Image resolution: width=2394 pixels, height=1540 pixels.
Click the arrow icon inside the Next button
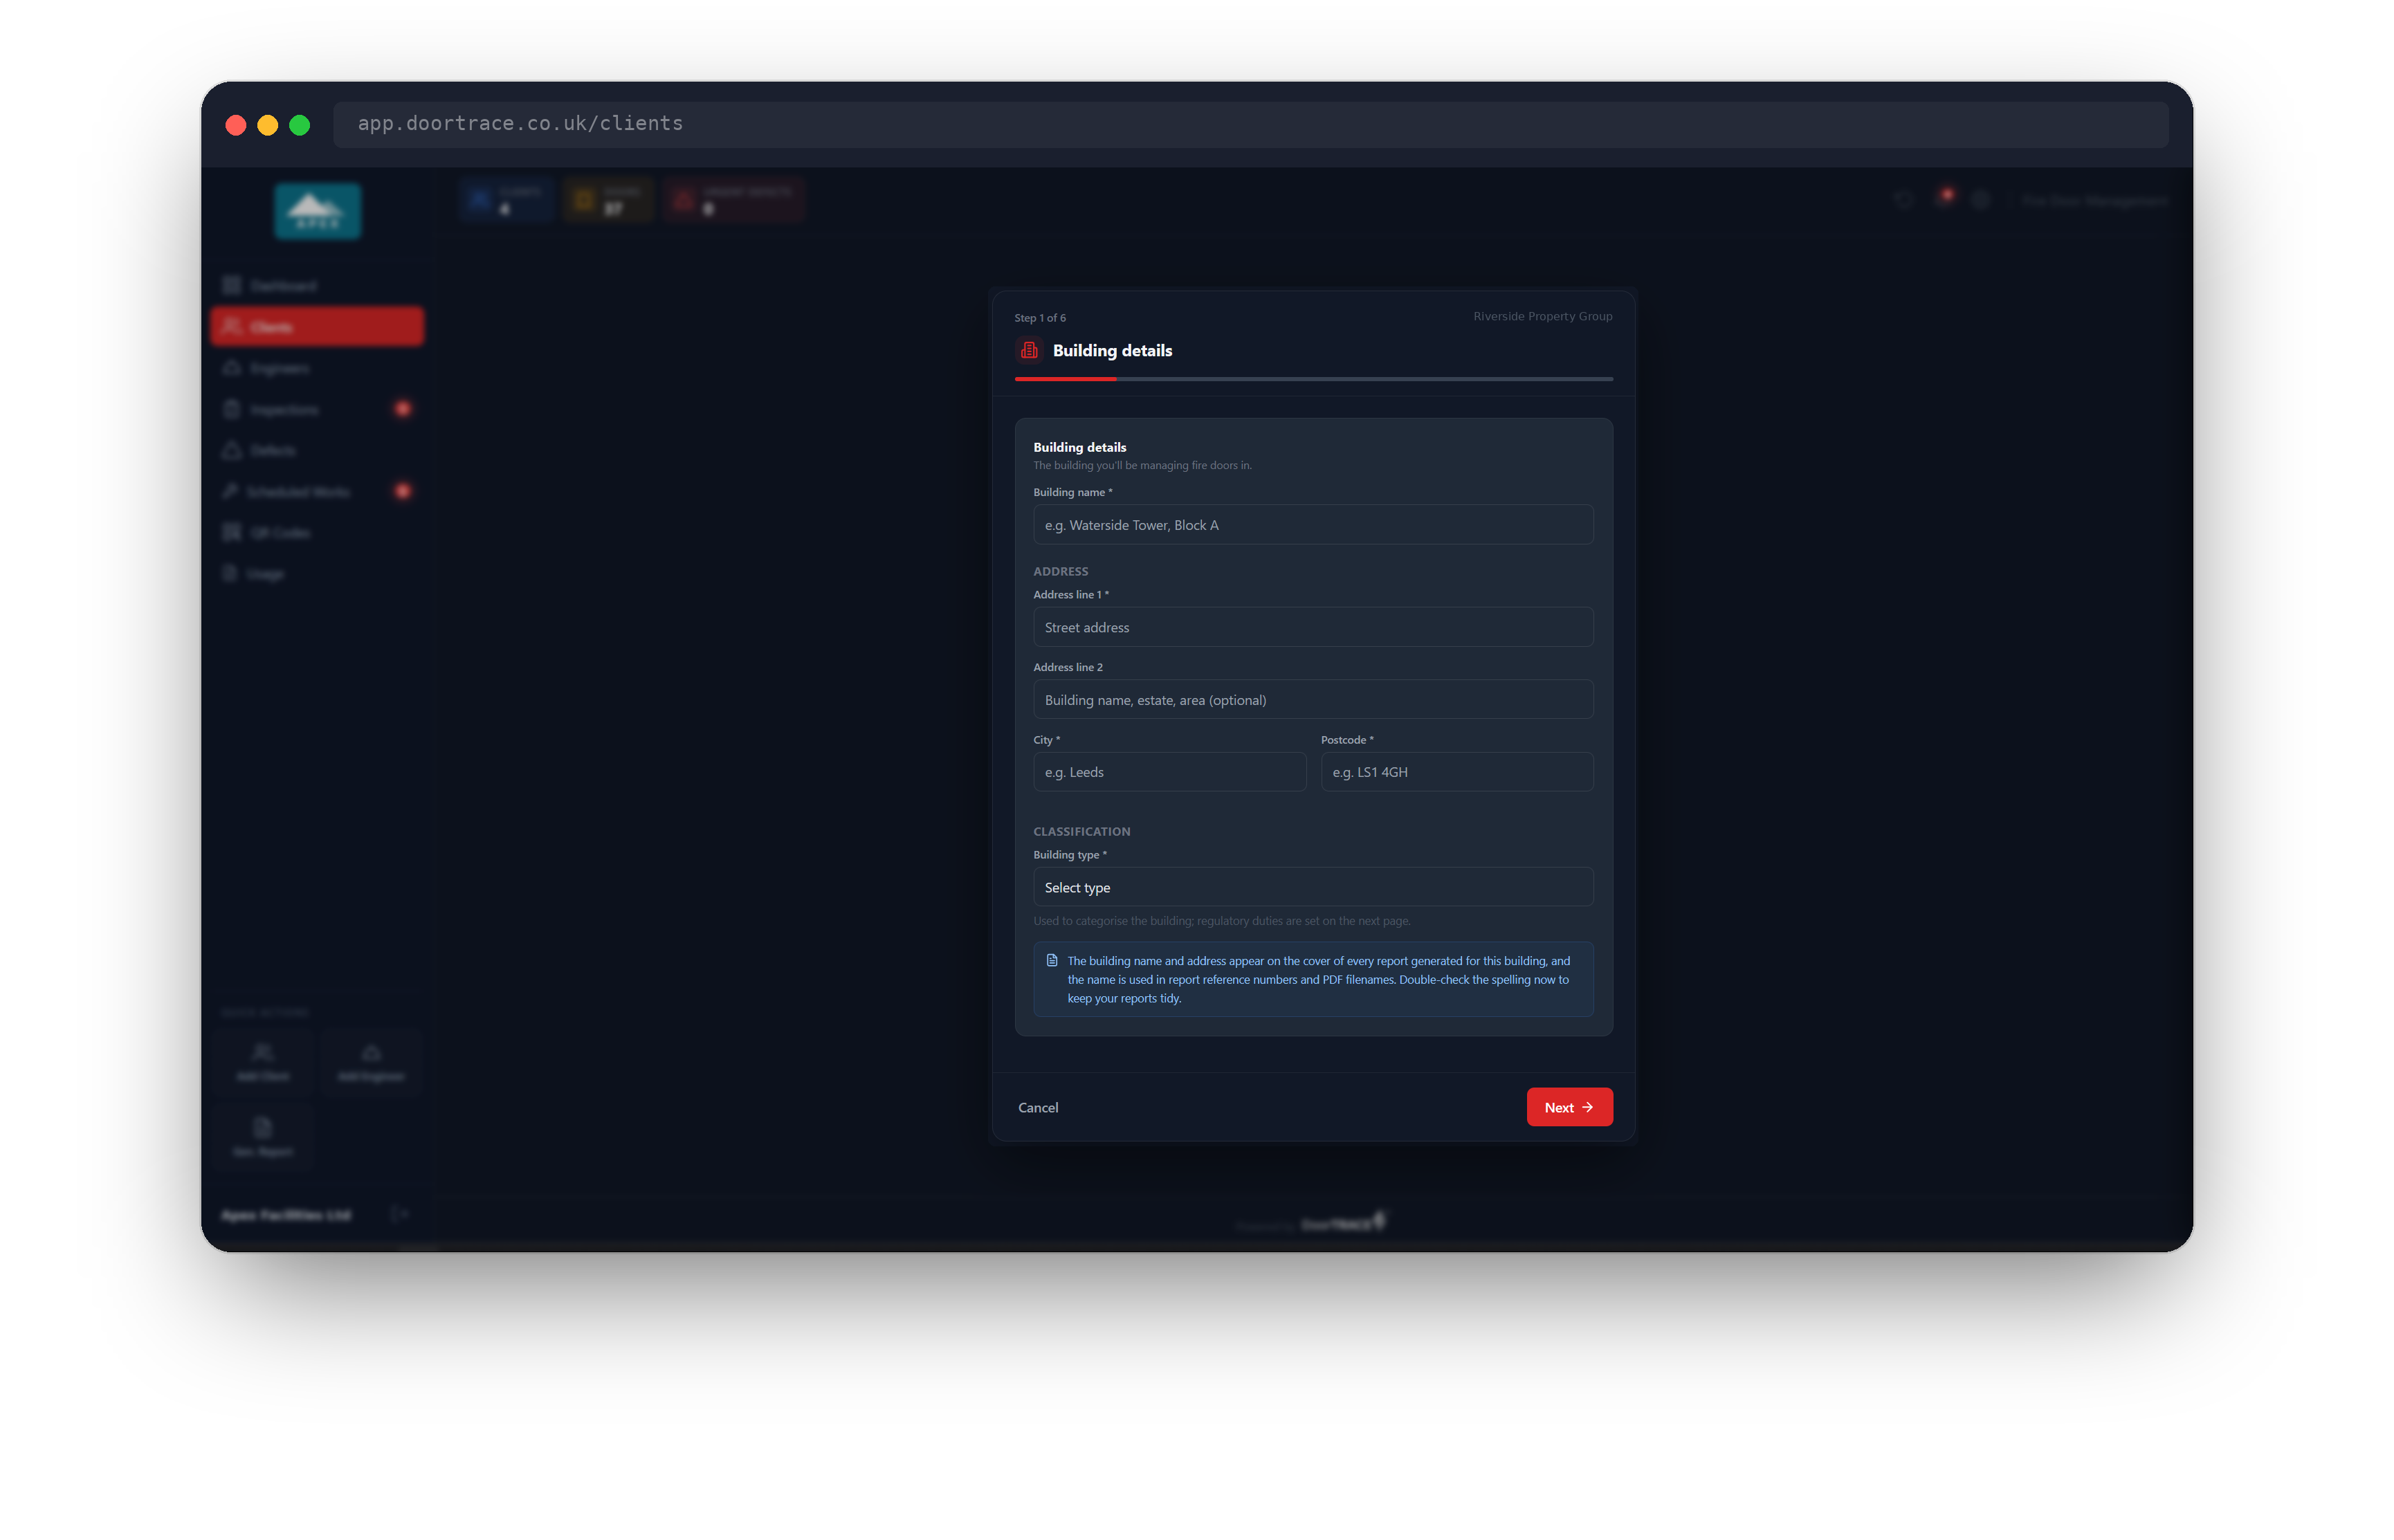pos(1587,1107)
